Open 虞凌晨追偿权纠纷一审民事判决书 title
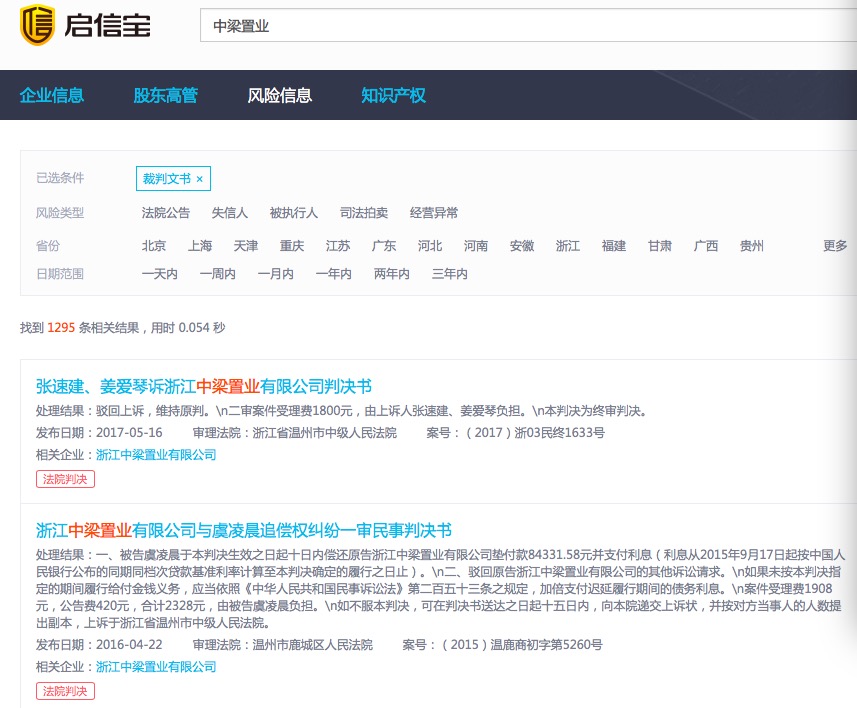 coord(244,530)
